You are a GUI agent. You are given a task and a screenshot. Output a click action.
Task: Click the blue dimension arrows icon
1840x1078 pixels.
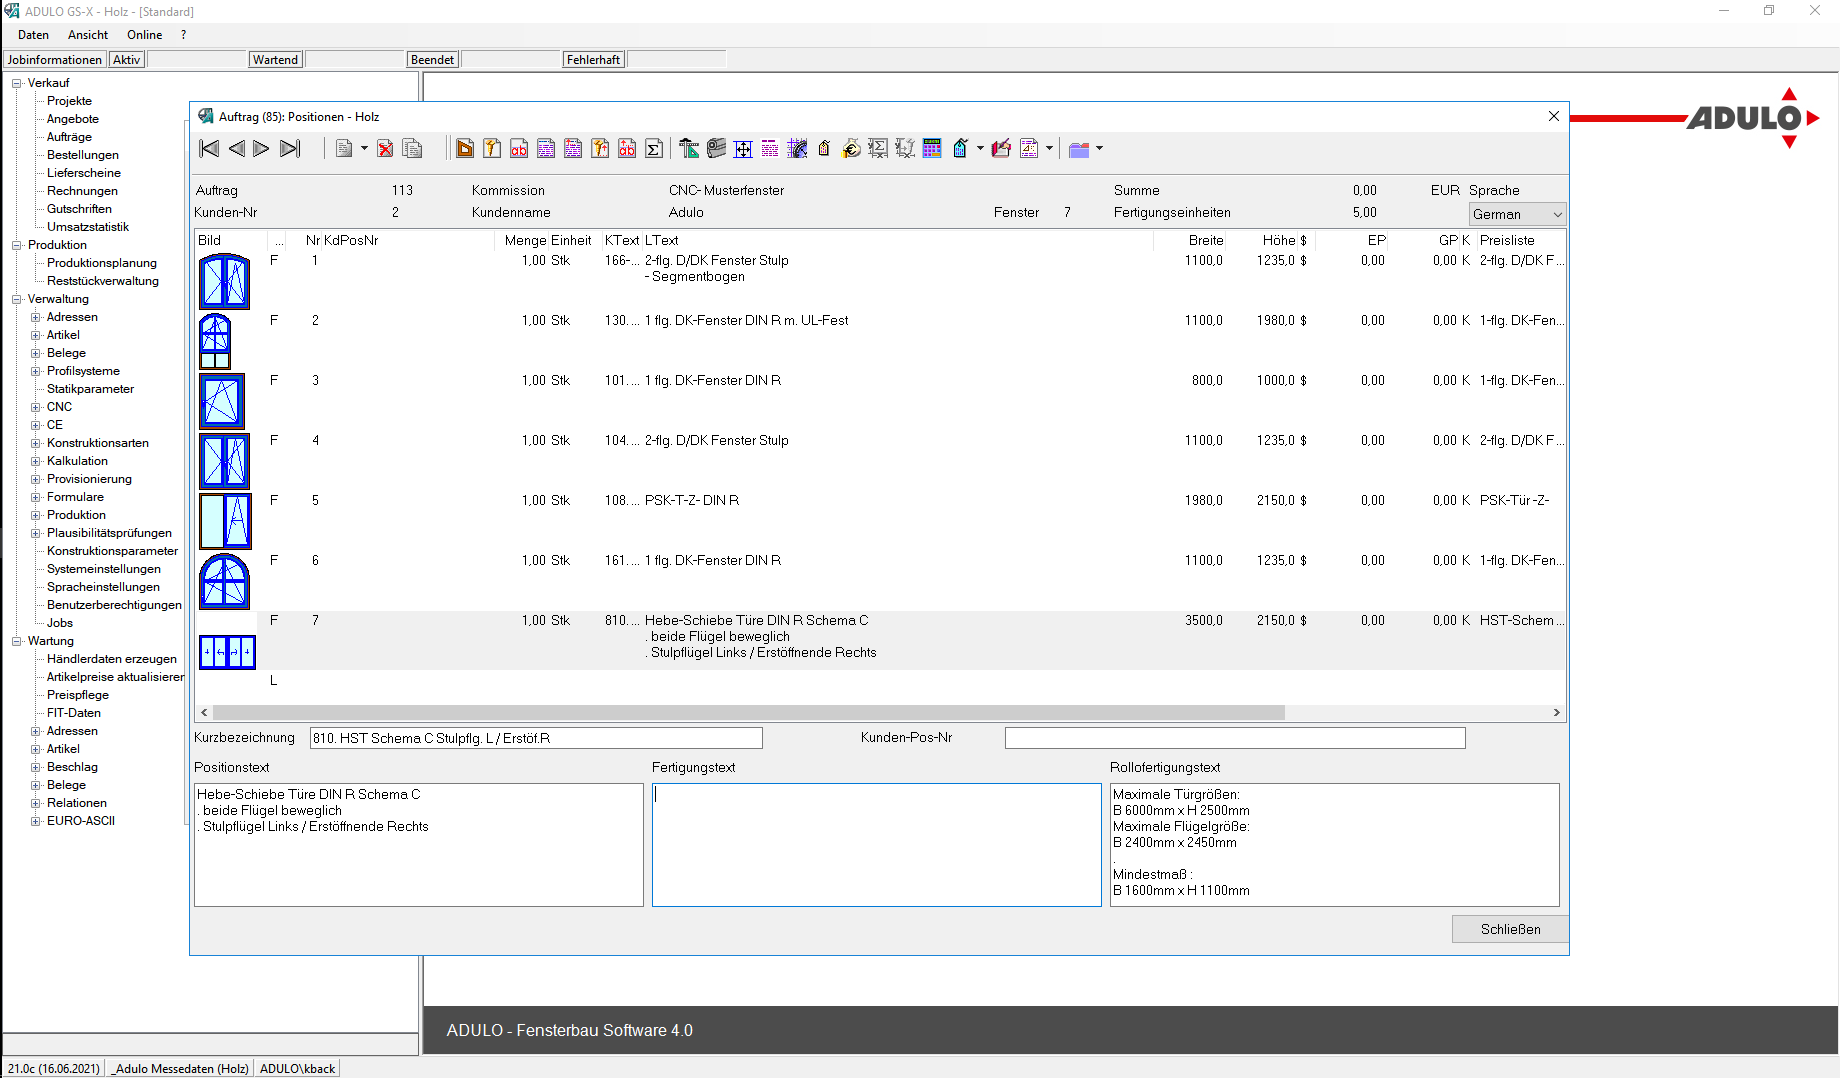[x=743, y=149]
